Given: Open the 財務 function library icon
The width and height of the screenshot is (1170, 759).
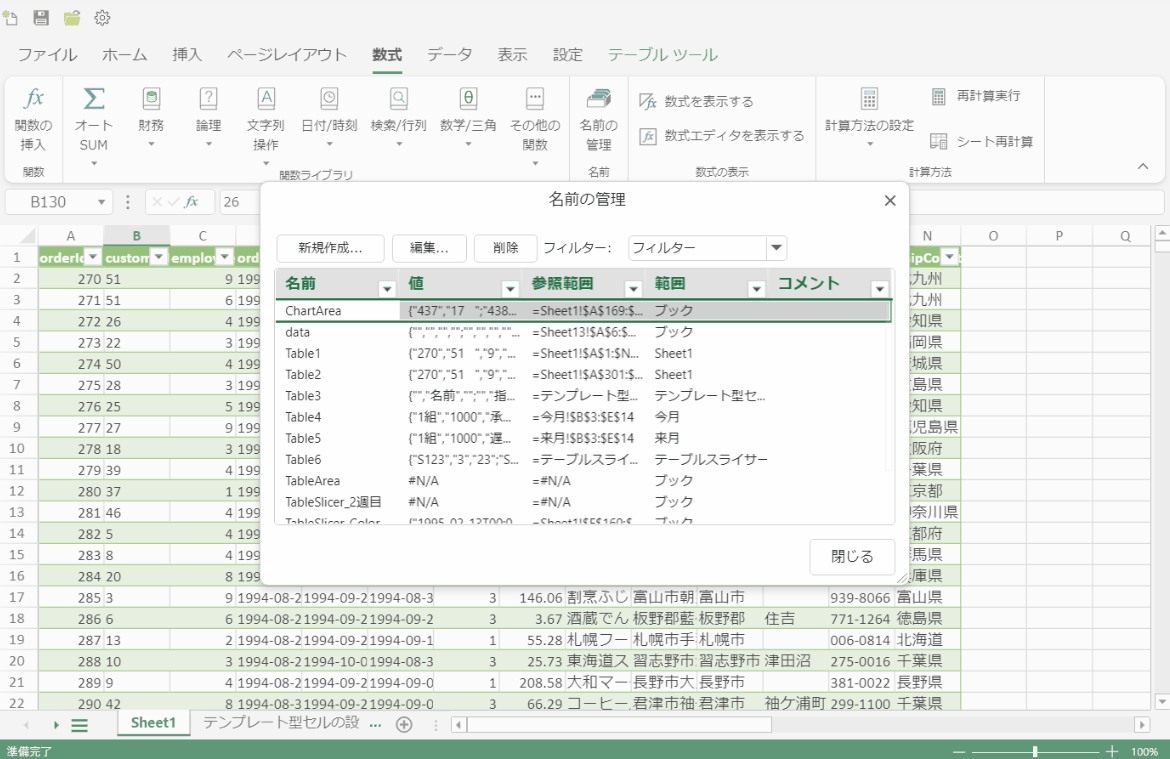Looking at the screenshot, I should coord(151,98).
